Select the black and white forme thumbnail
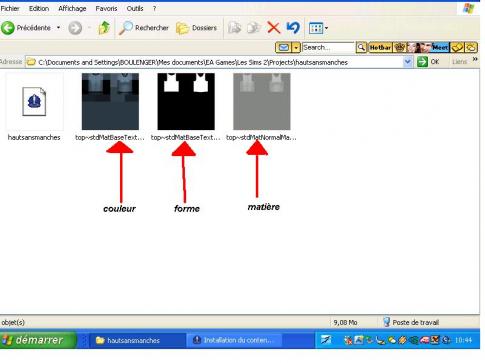 pyautogui.click(x=186, y=102)
